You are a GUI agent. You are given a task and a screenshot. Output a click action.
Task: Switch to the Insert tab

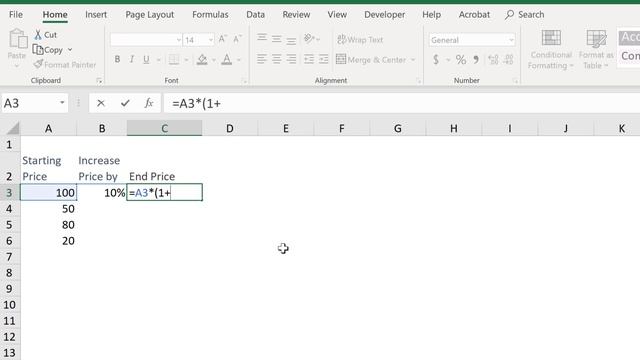[96, 15]
